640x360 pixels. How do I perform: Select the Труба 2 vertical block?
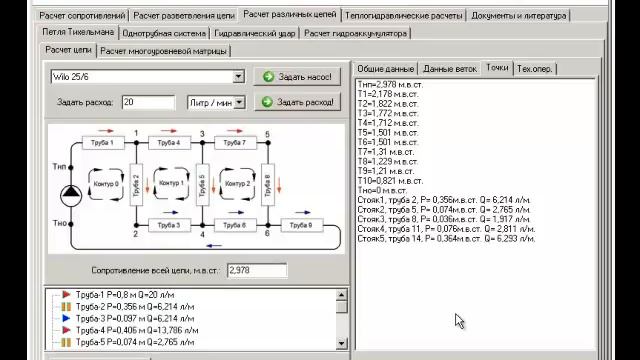(x=136, y=184)
